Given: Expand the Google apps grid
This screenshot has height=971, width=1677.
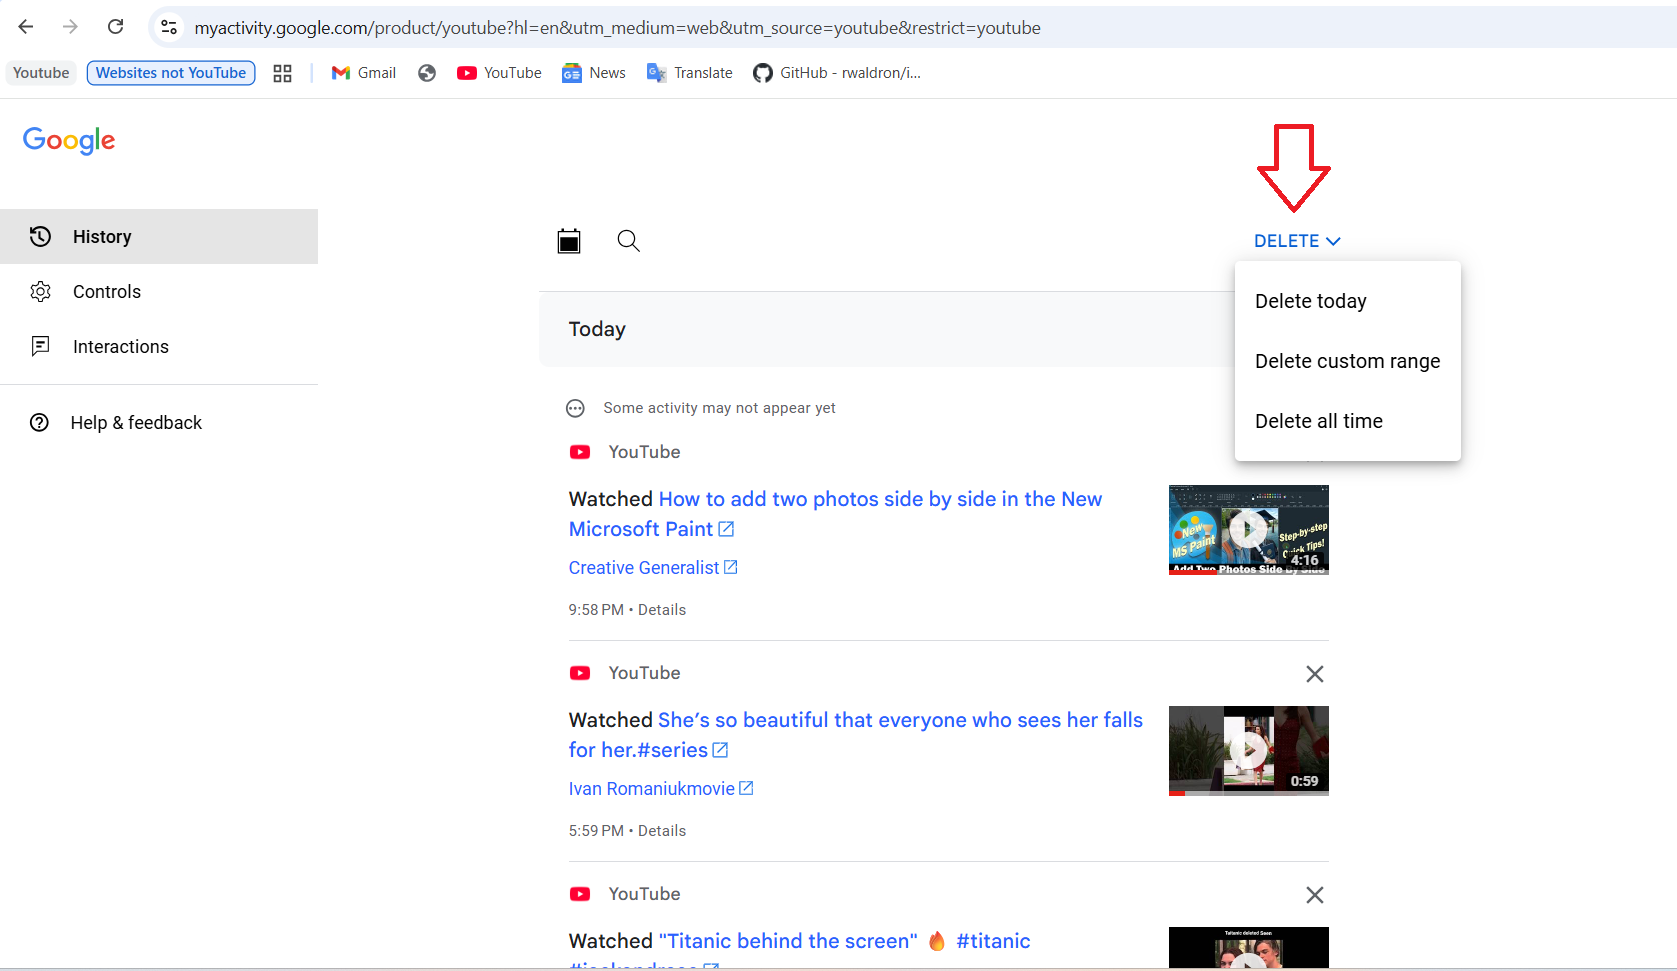Looking at the screenshot, I should click(x=282, y=72).
